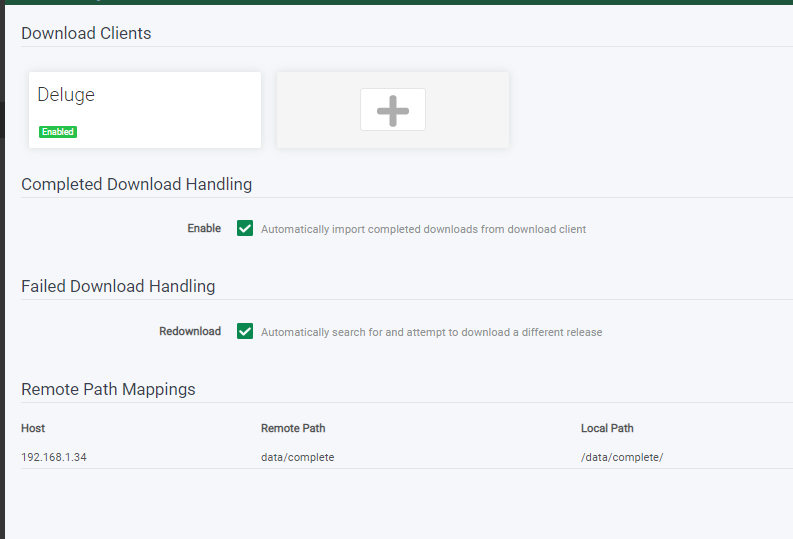The width and height of the screenshot is (793, 539).
Task: Click the Completed Download Handling heading
Action: 137,185
